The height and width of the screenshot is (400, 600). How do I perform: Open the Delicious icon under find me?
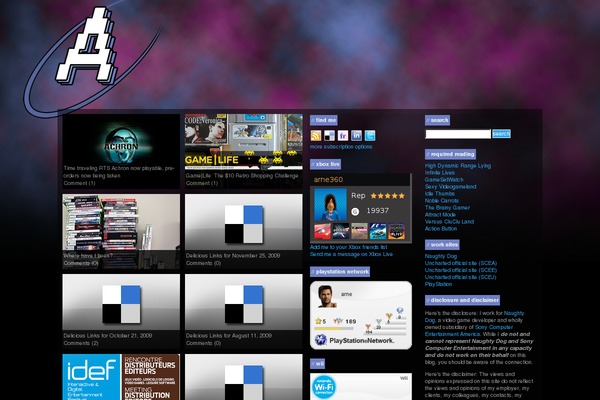329,136
